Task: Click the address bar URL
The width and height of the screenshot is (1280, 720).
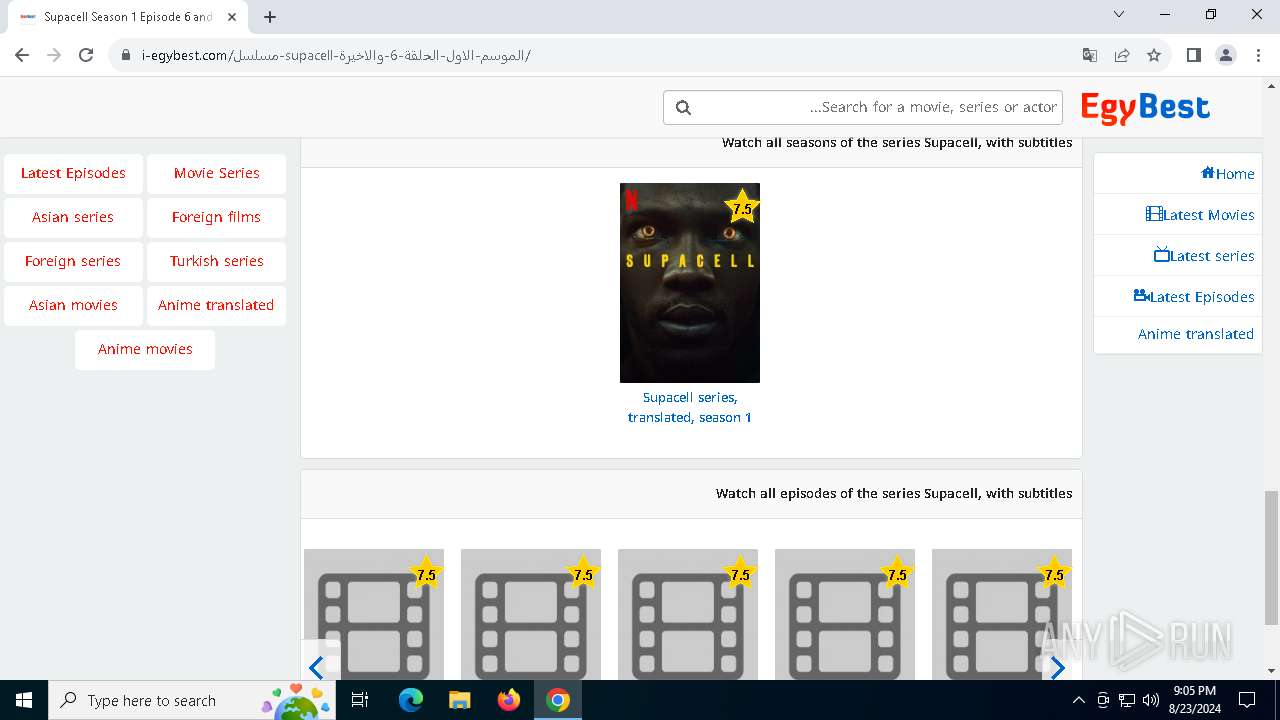Action: coord(336,55)
